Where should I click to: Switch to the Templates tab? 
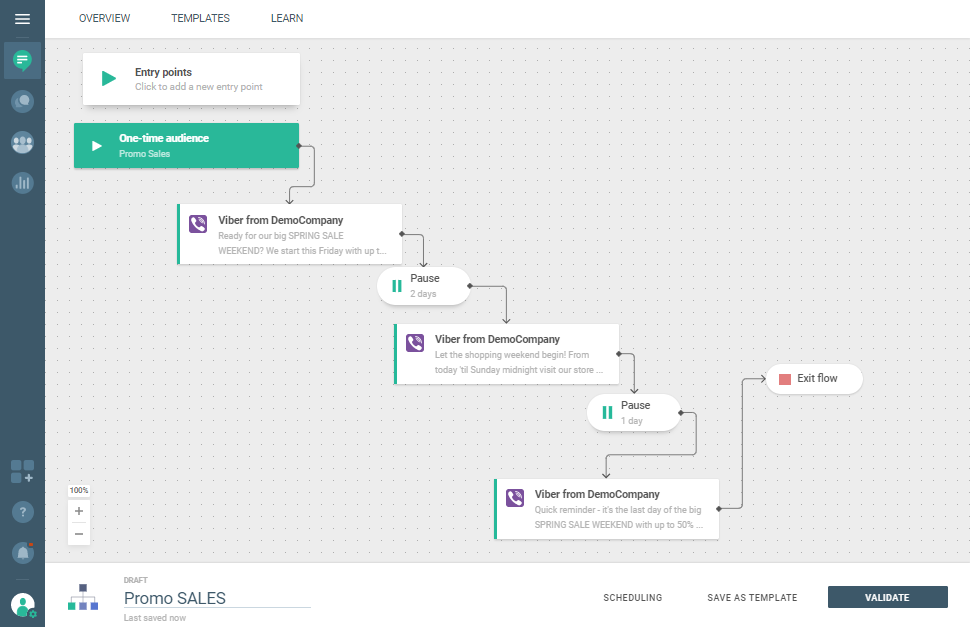pyautogui.click(x=200, y=18)
